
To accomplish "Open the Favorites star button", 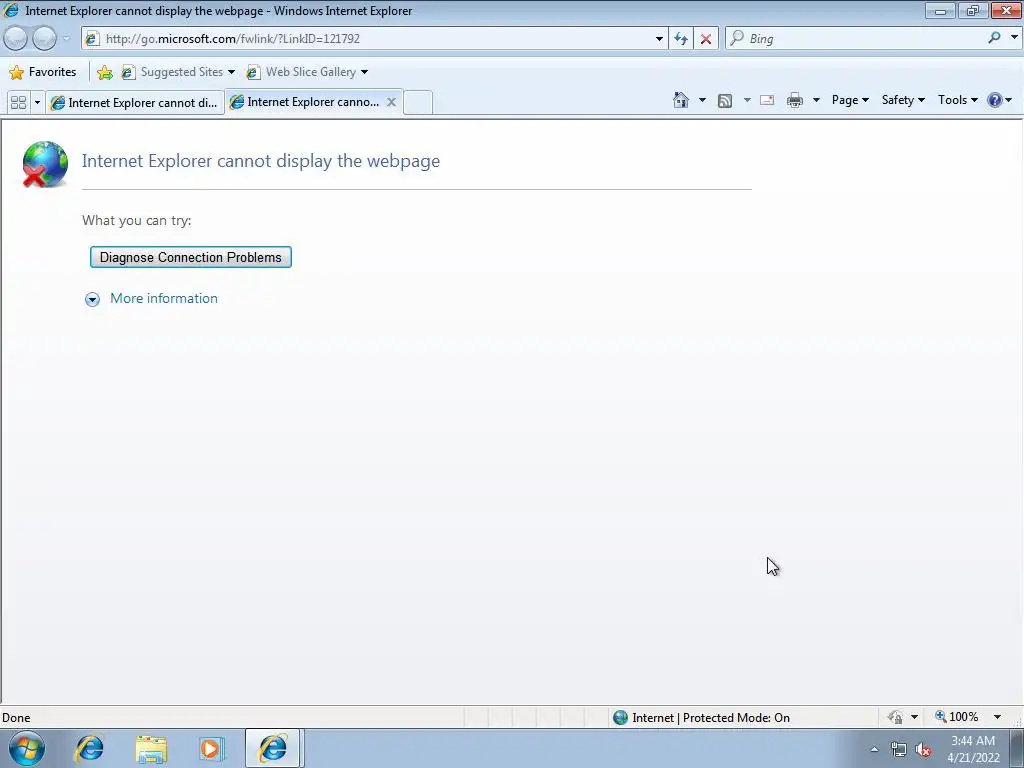I will point(42,72).
